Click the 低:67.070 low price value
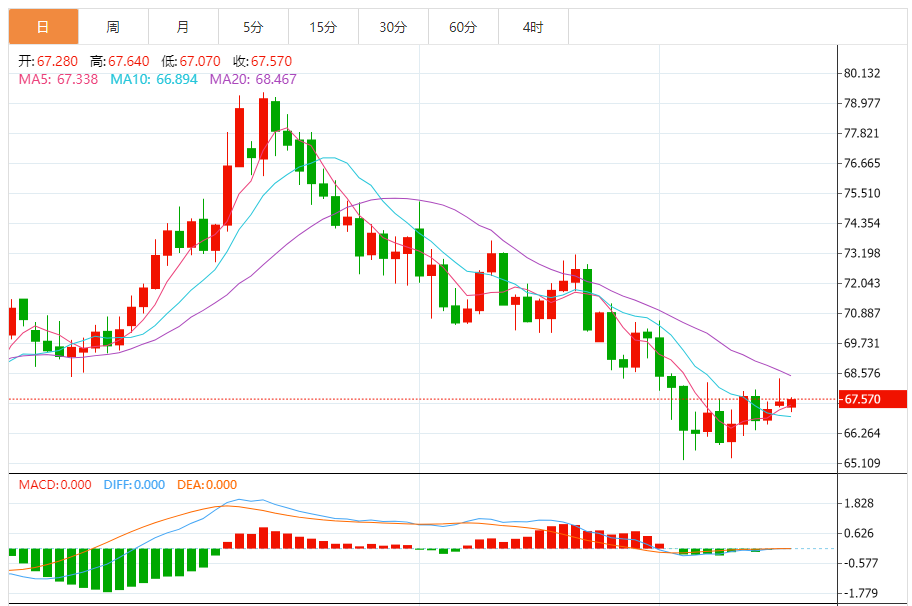 pos(191,61)
